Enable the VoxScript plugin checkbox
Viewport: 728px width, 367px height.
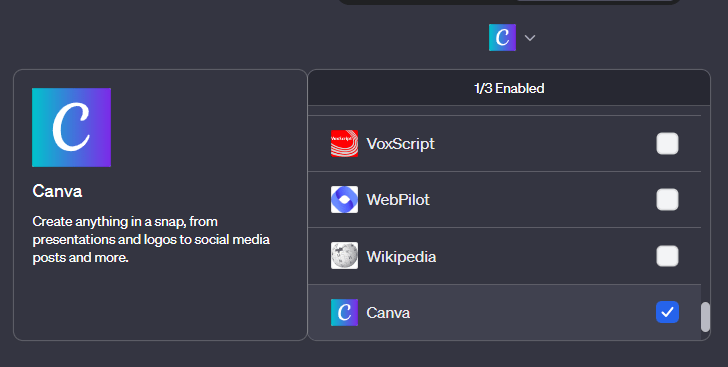(x=667, y=144)
